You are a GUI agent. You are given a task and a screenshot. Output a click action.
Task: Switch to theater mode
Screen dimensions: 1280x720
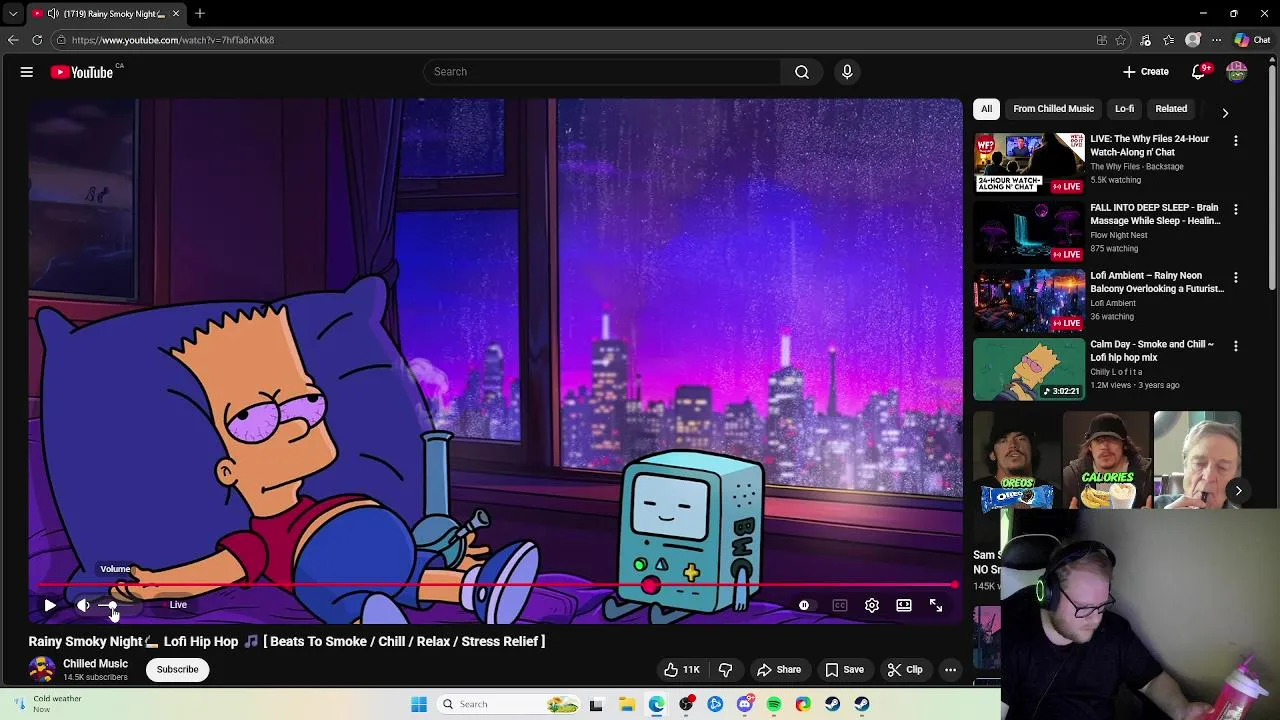(904, 605)
